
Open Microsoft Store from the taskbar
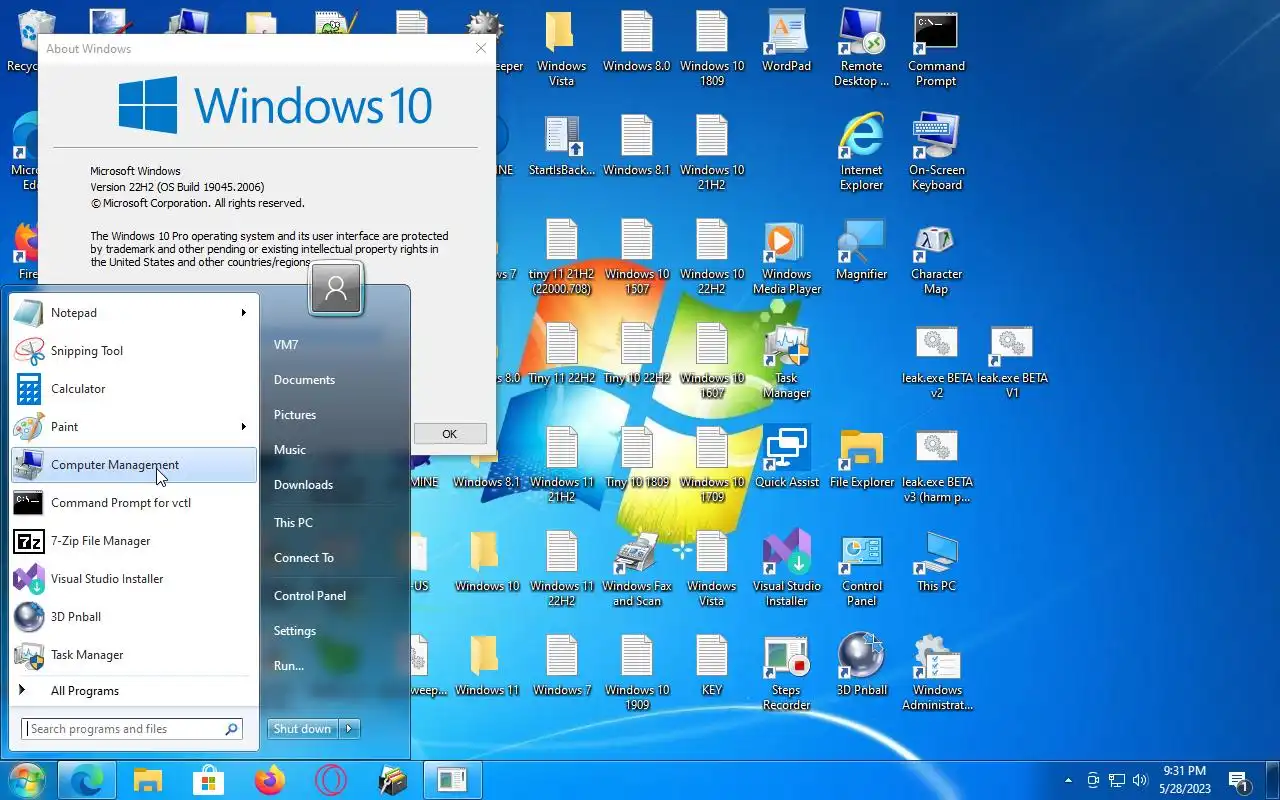(209, 780)
